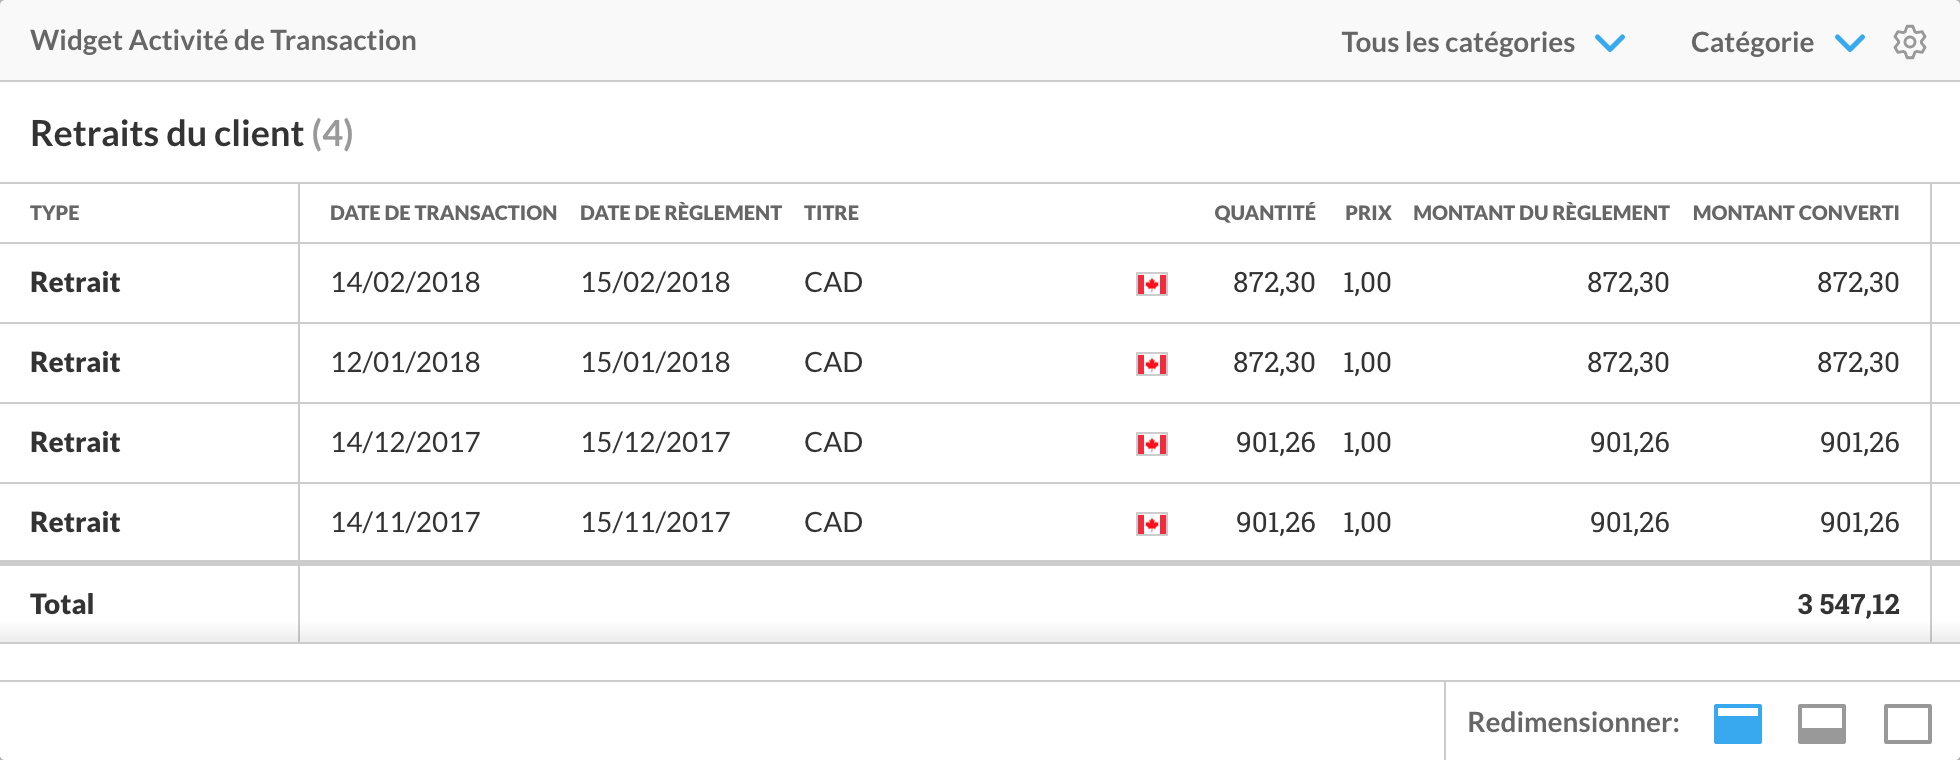The height and width of the screenshot is (760, 1960).
Task: Open the Tous les catégories dropdown
Action: click(x=1458, y=42)
